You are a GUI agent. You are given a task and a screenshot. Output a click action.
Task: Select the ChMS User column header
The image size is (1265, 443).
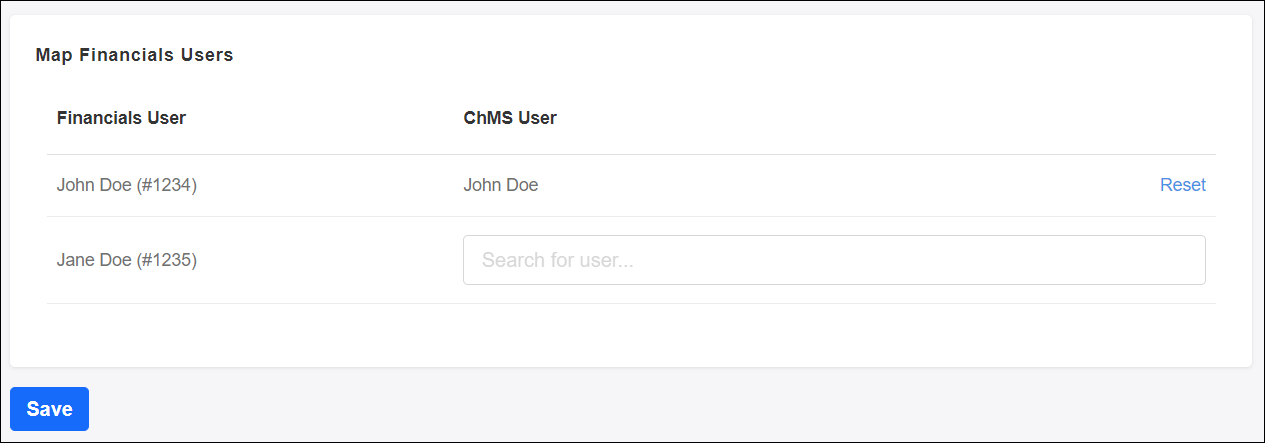click(510, 118)
